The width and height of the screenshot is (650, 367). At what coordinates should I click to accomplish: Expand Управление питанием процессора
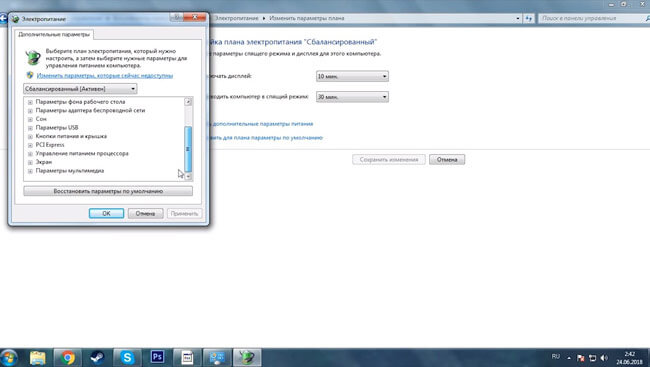[30, 154]
